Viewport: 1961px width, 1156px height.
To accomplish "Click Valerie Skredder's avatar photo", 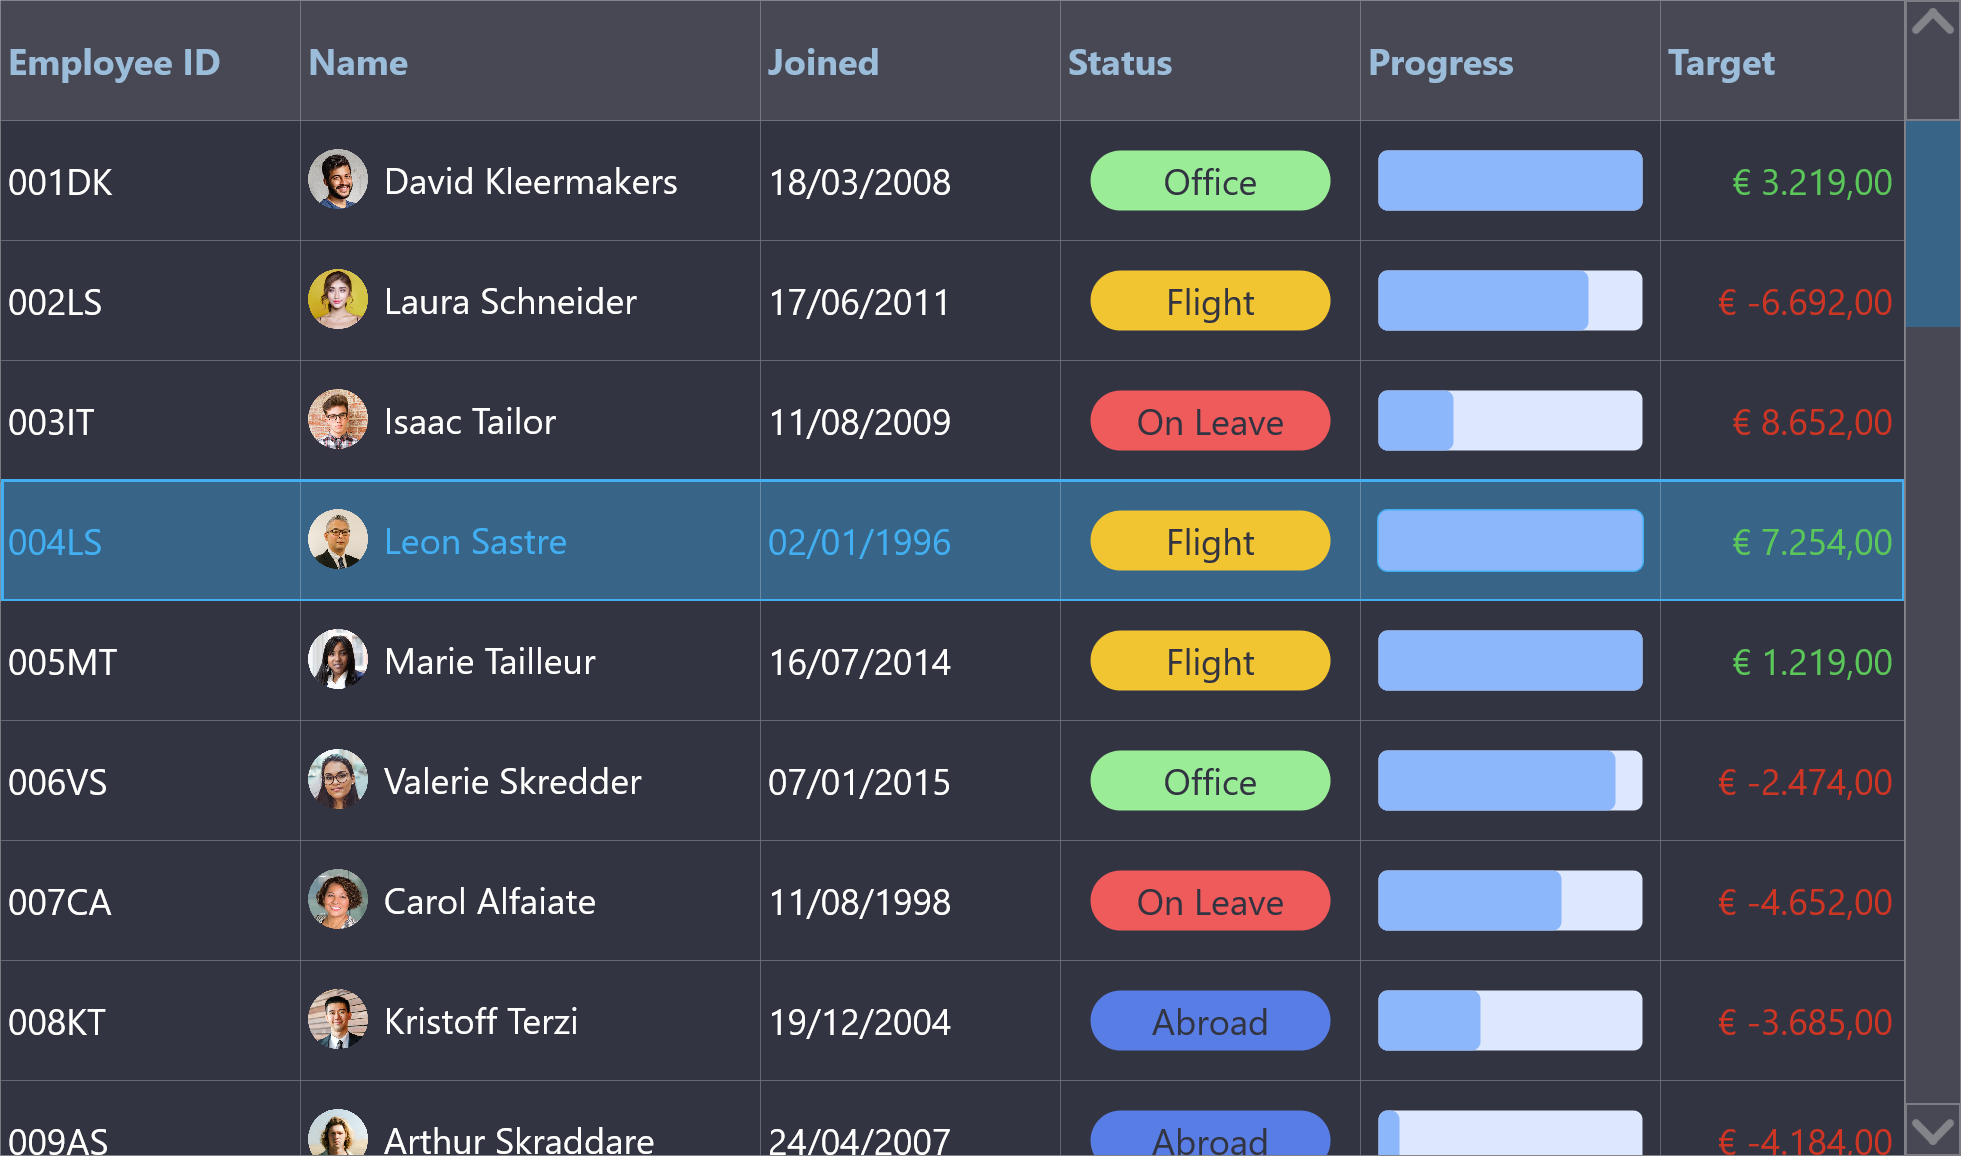I will pyautogui.click(x=338, y=781).
